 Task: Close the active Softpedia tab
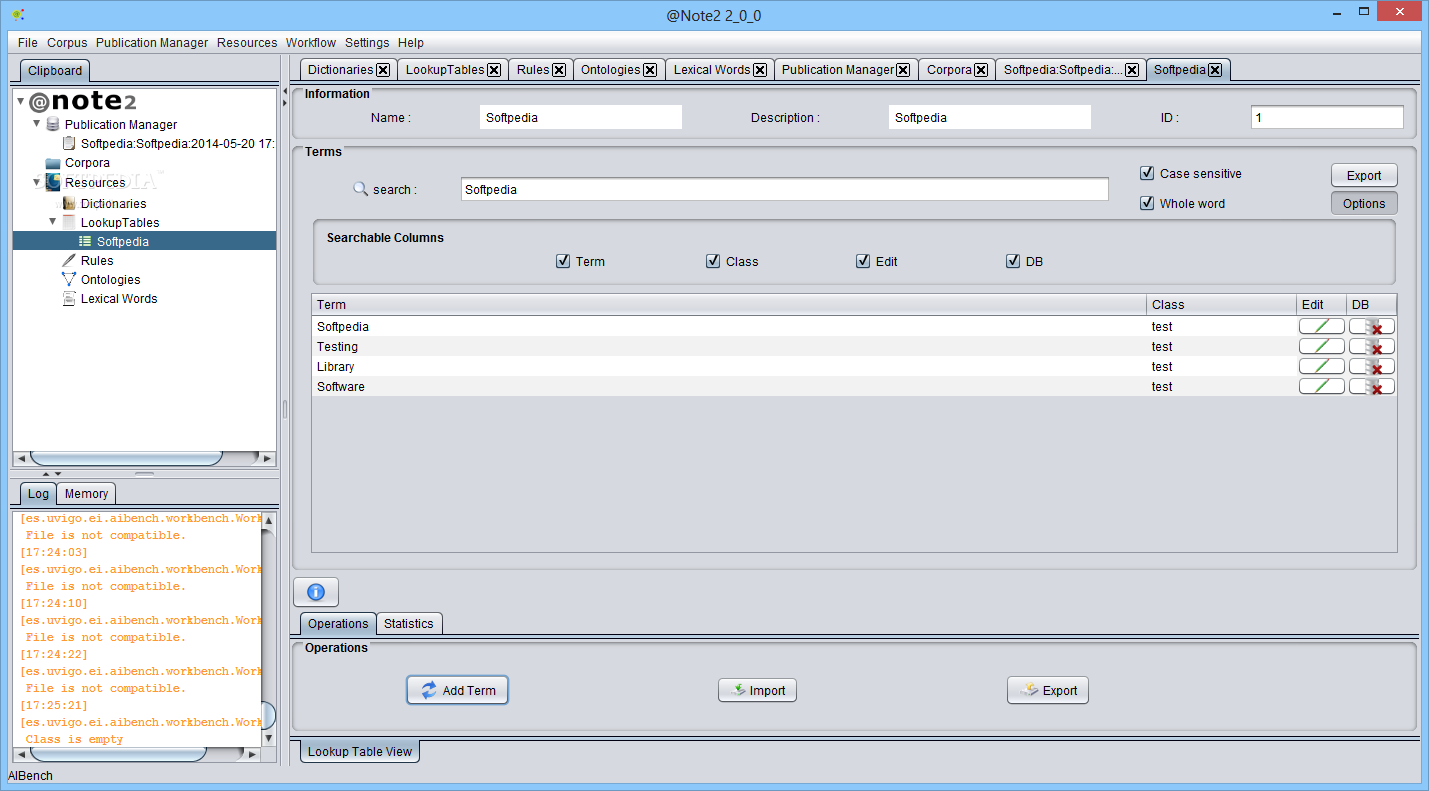pos(1215,70)
